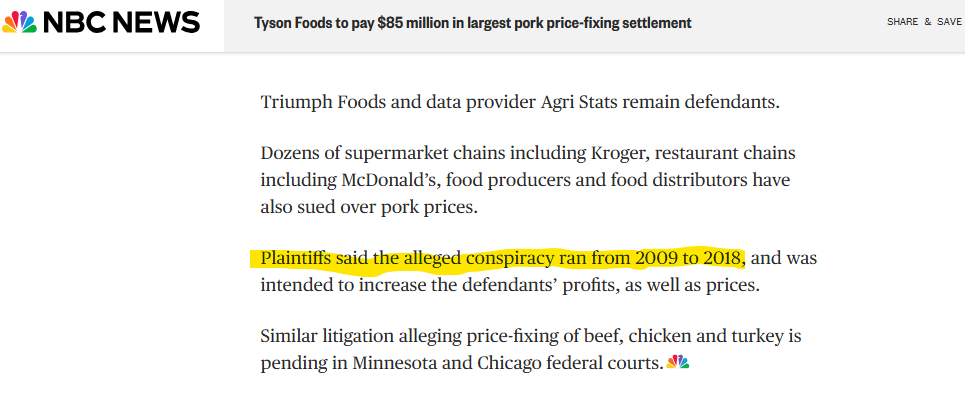Click the yellow highlighted 'Plaintiffs said' sentence

500,259
